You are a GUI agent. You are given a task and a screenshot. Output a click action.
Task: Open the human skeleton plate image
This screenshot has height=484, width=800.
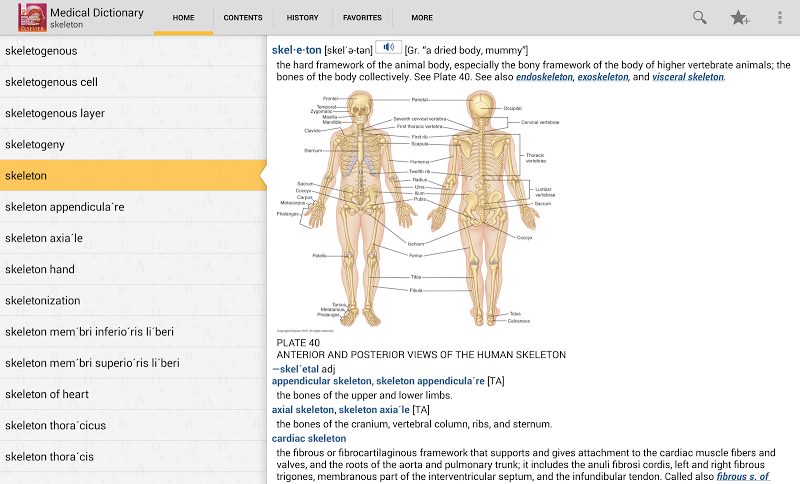click(418, 209)
